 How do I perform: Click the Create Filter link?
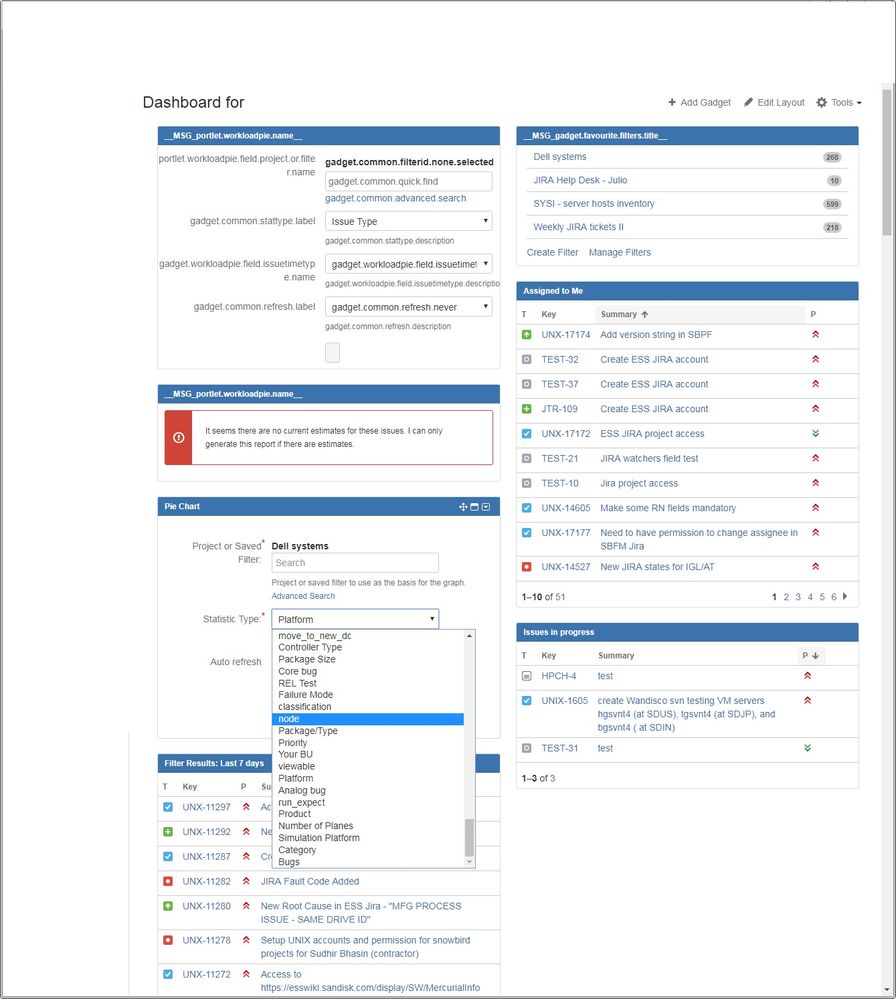(x=552, y=252)
